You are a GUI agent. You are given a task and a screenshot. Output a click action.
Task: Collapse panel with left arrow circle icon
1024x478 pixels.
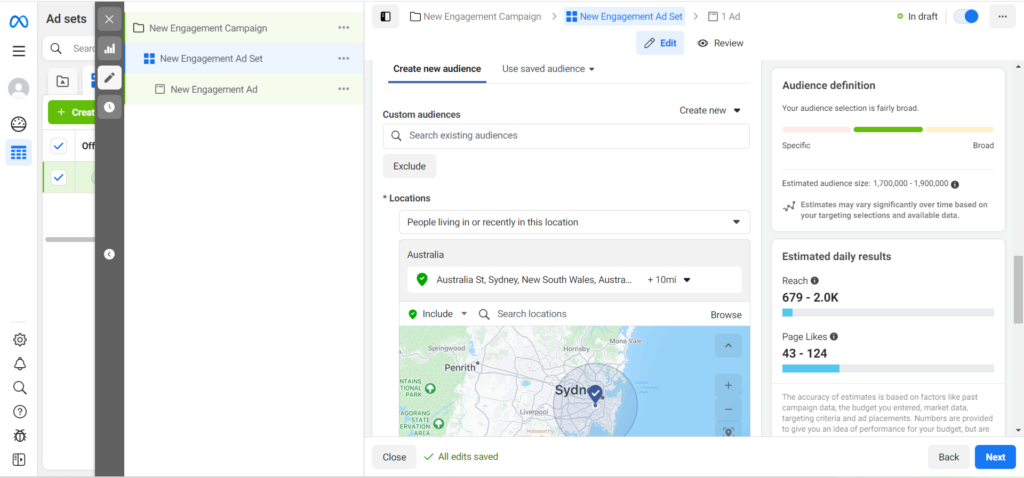[x=109, y=255]
